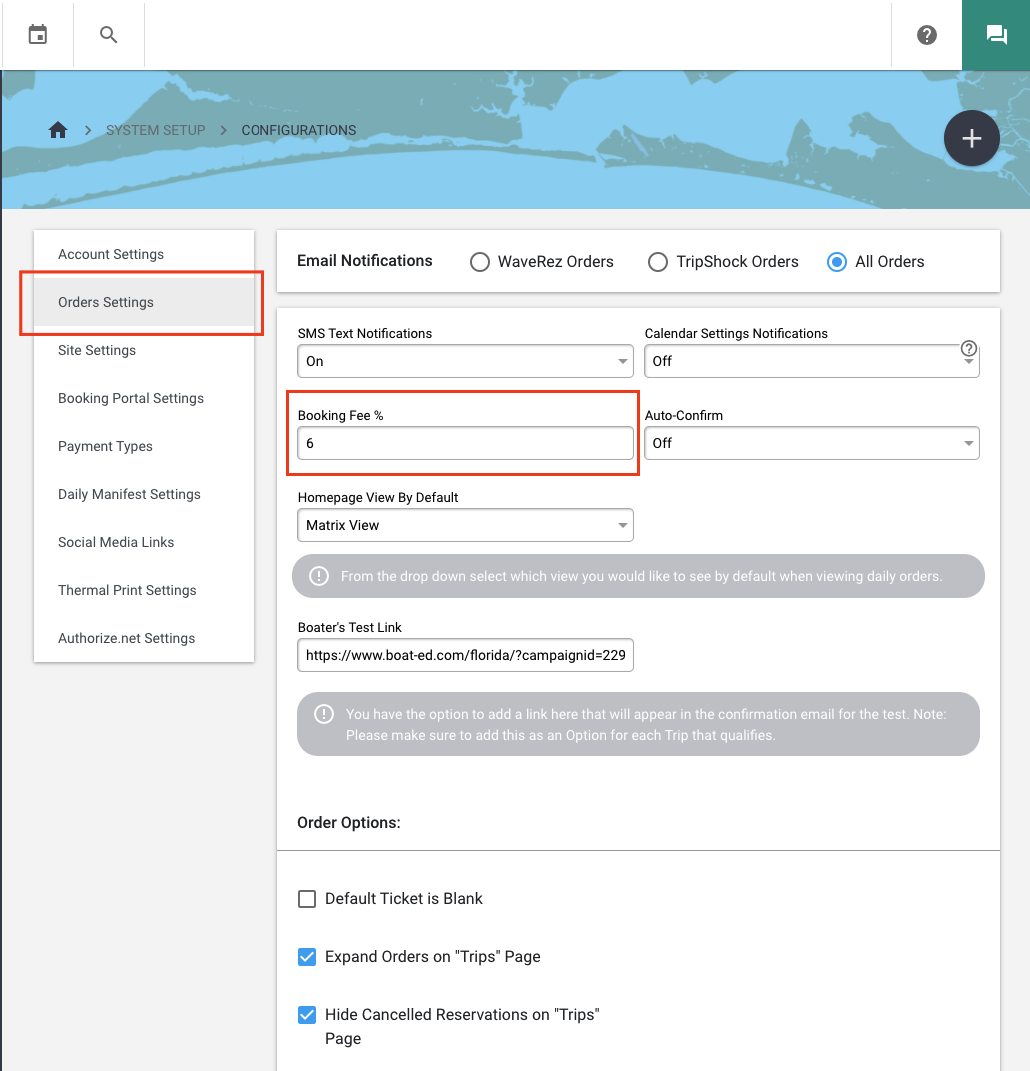Click the search magnifier icon
The width and height of the screenshot is (1030, 1071).
109,34
